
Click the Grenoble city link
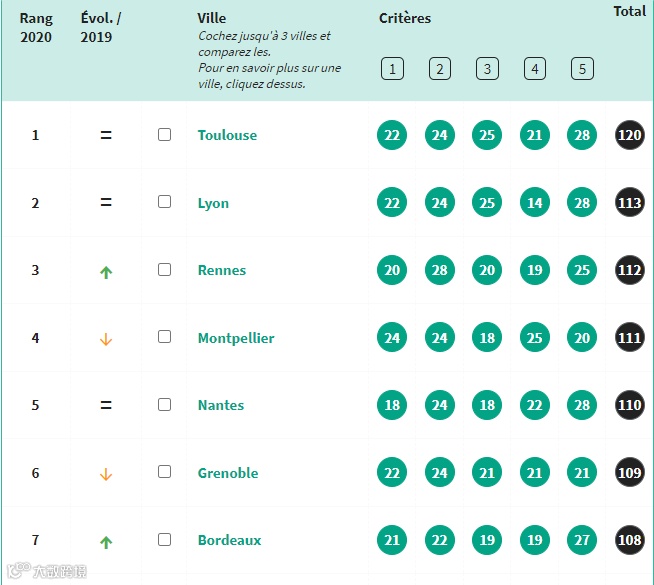coord(228,473)
